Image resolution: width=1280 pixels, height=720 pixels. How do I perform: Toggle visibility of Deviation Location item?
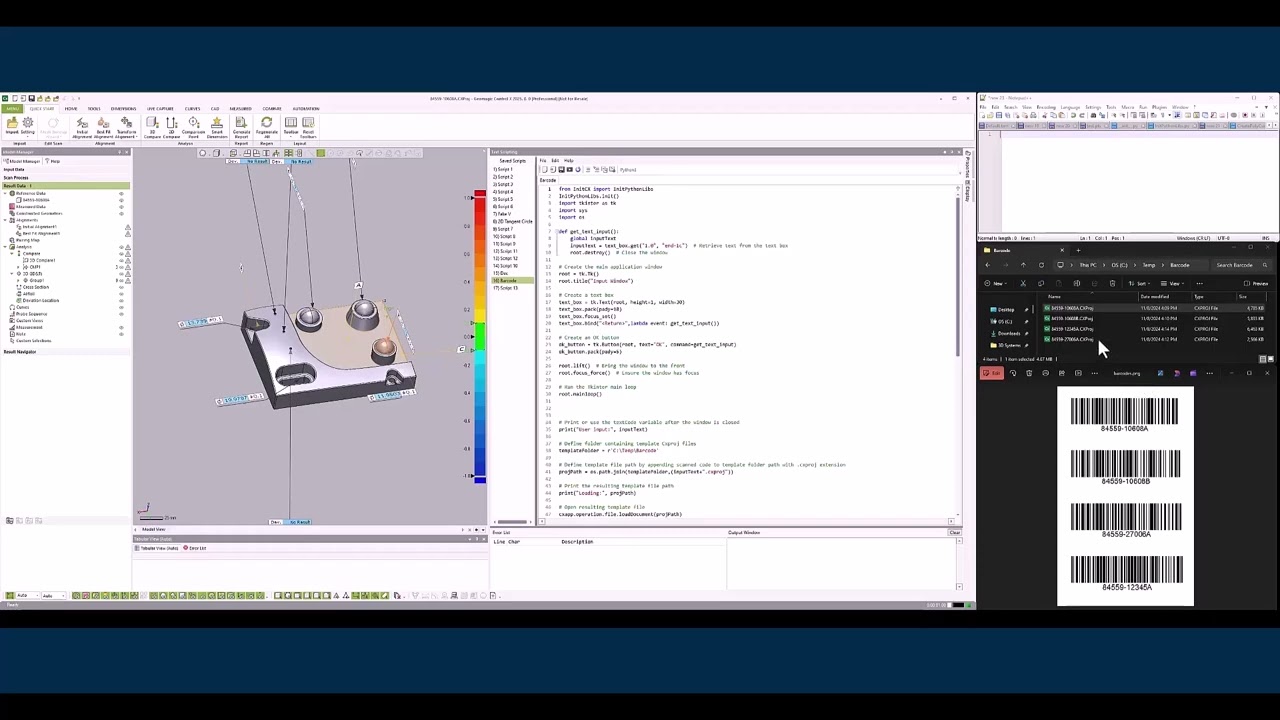click(x=122, y=300)
